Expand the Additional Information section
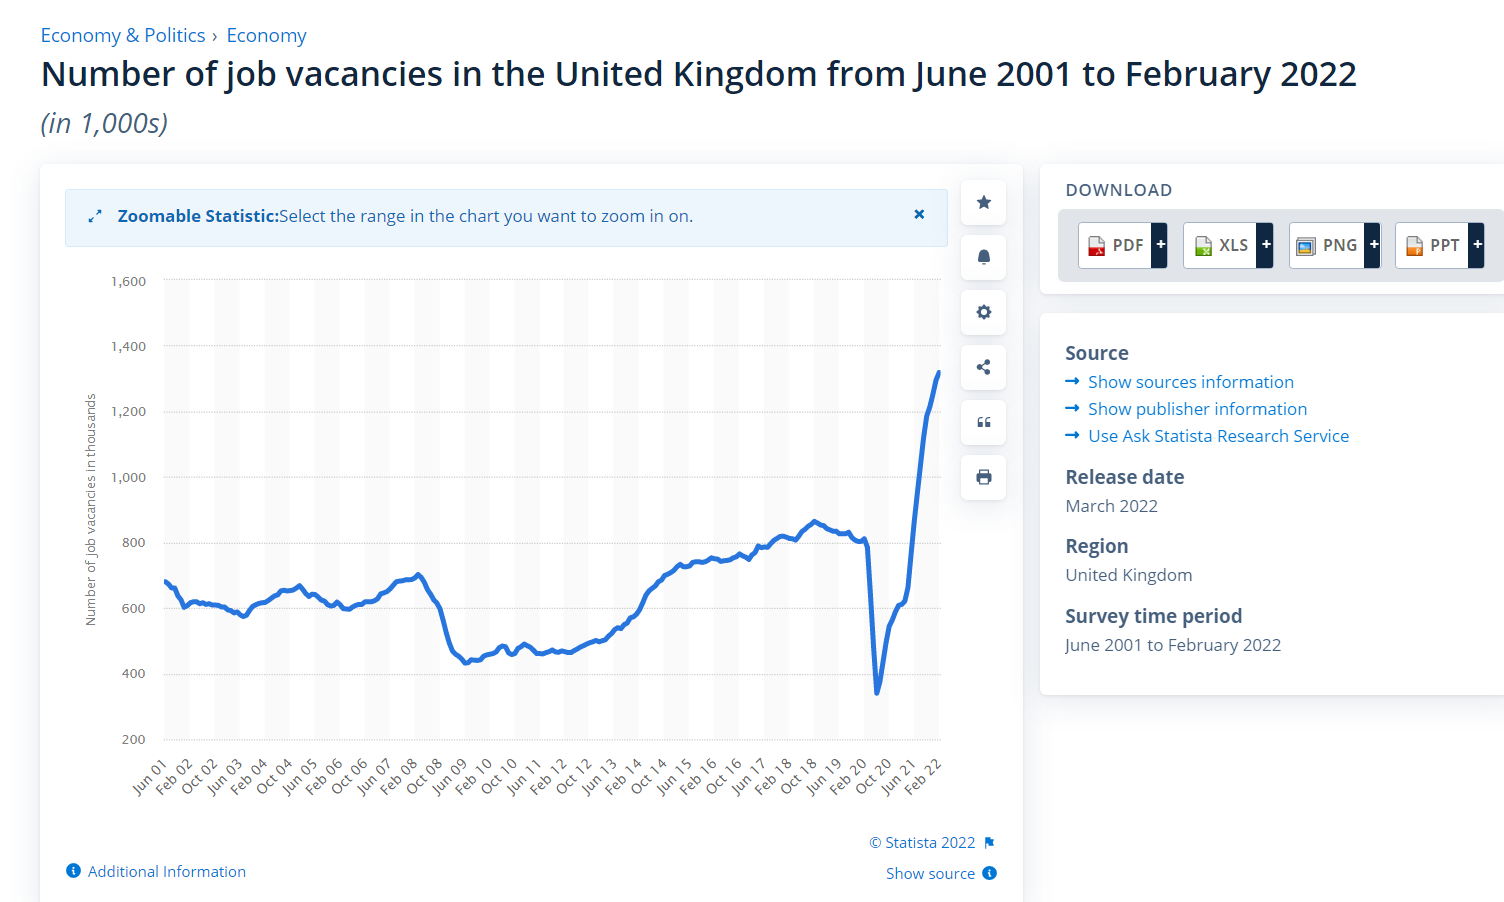This screenshot has width=1504, height=902. tap(166, 872)
